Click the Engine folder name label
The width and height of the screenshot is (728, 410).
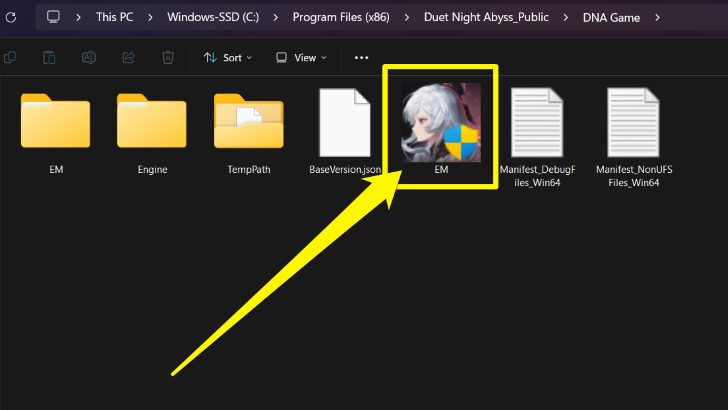[x=152, y=169]
